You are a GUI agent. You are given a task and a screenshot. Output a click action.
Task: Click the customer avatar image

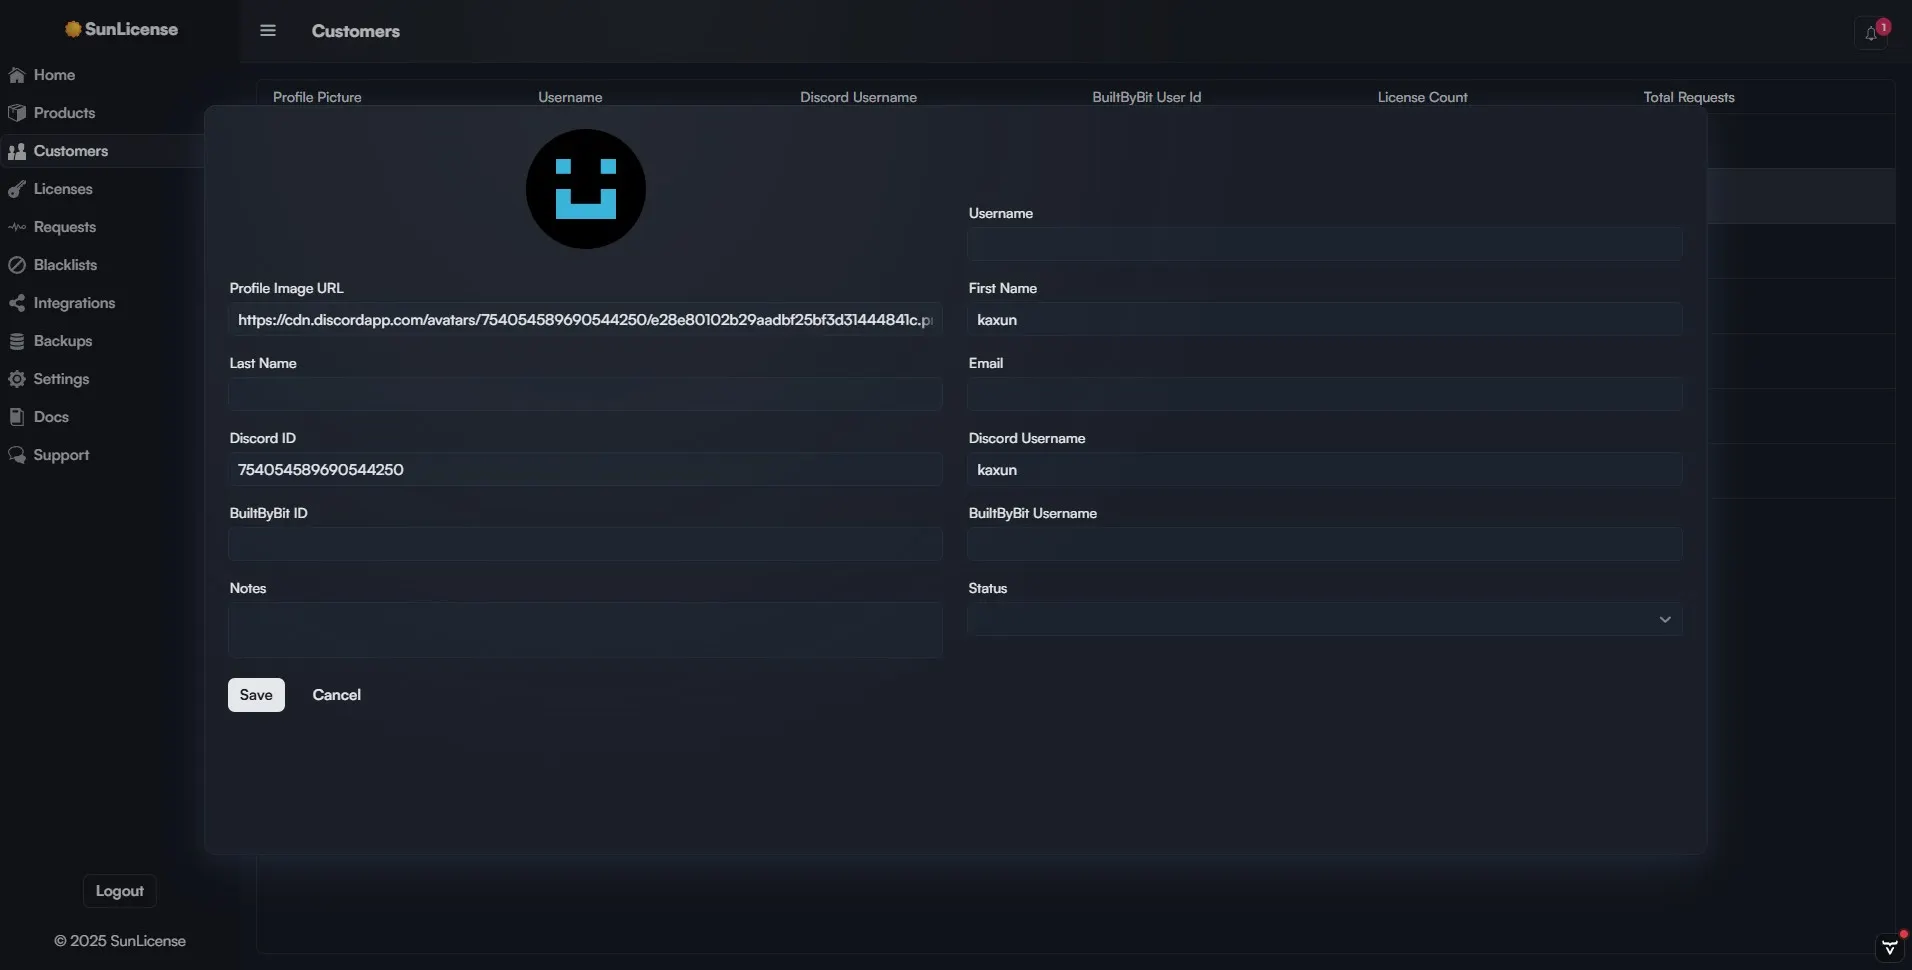tap(586, 189)
